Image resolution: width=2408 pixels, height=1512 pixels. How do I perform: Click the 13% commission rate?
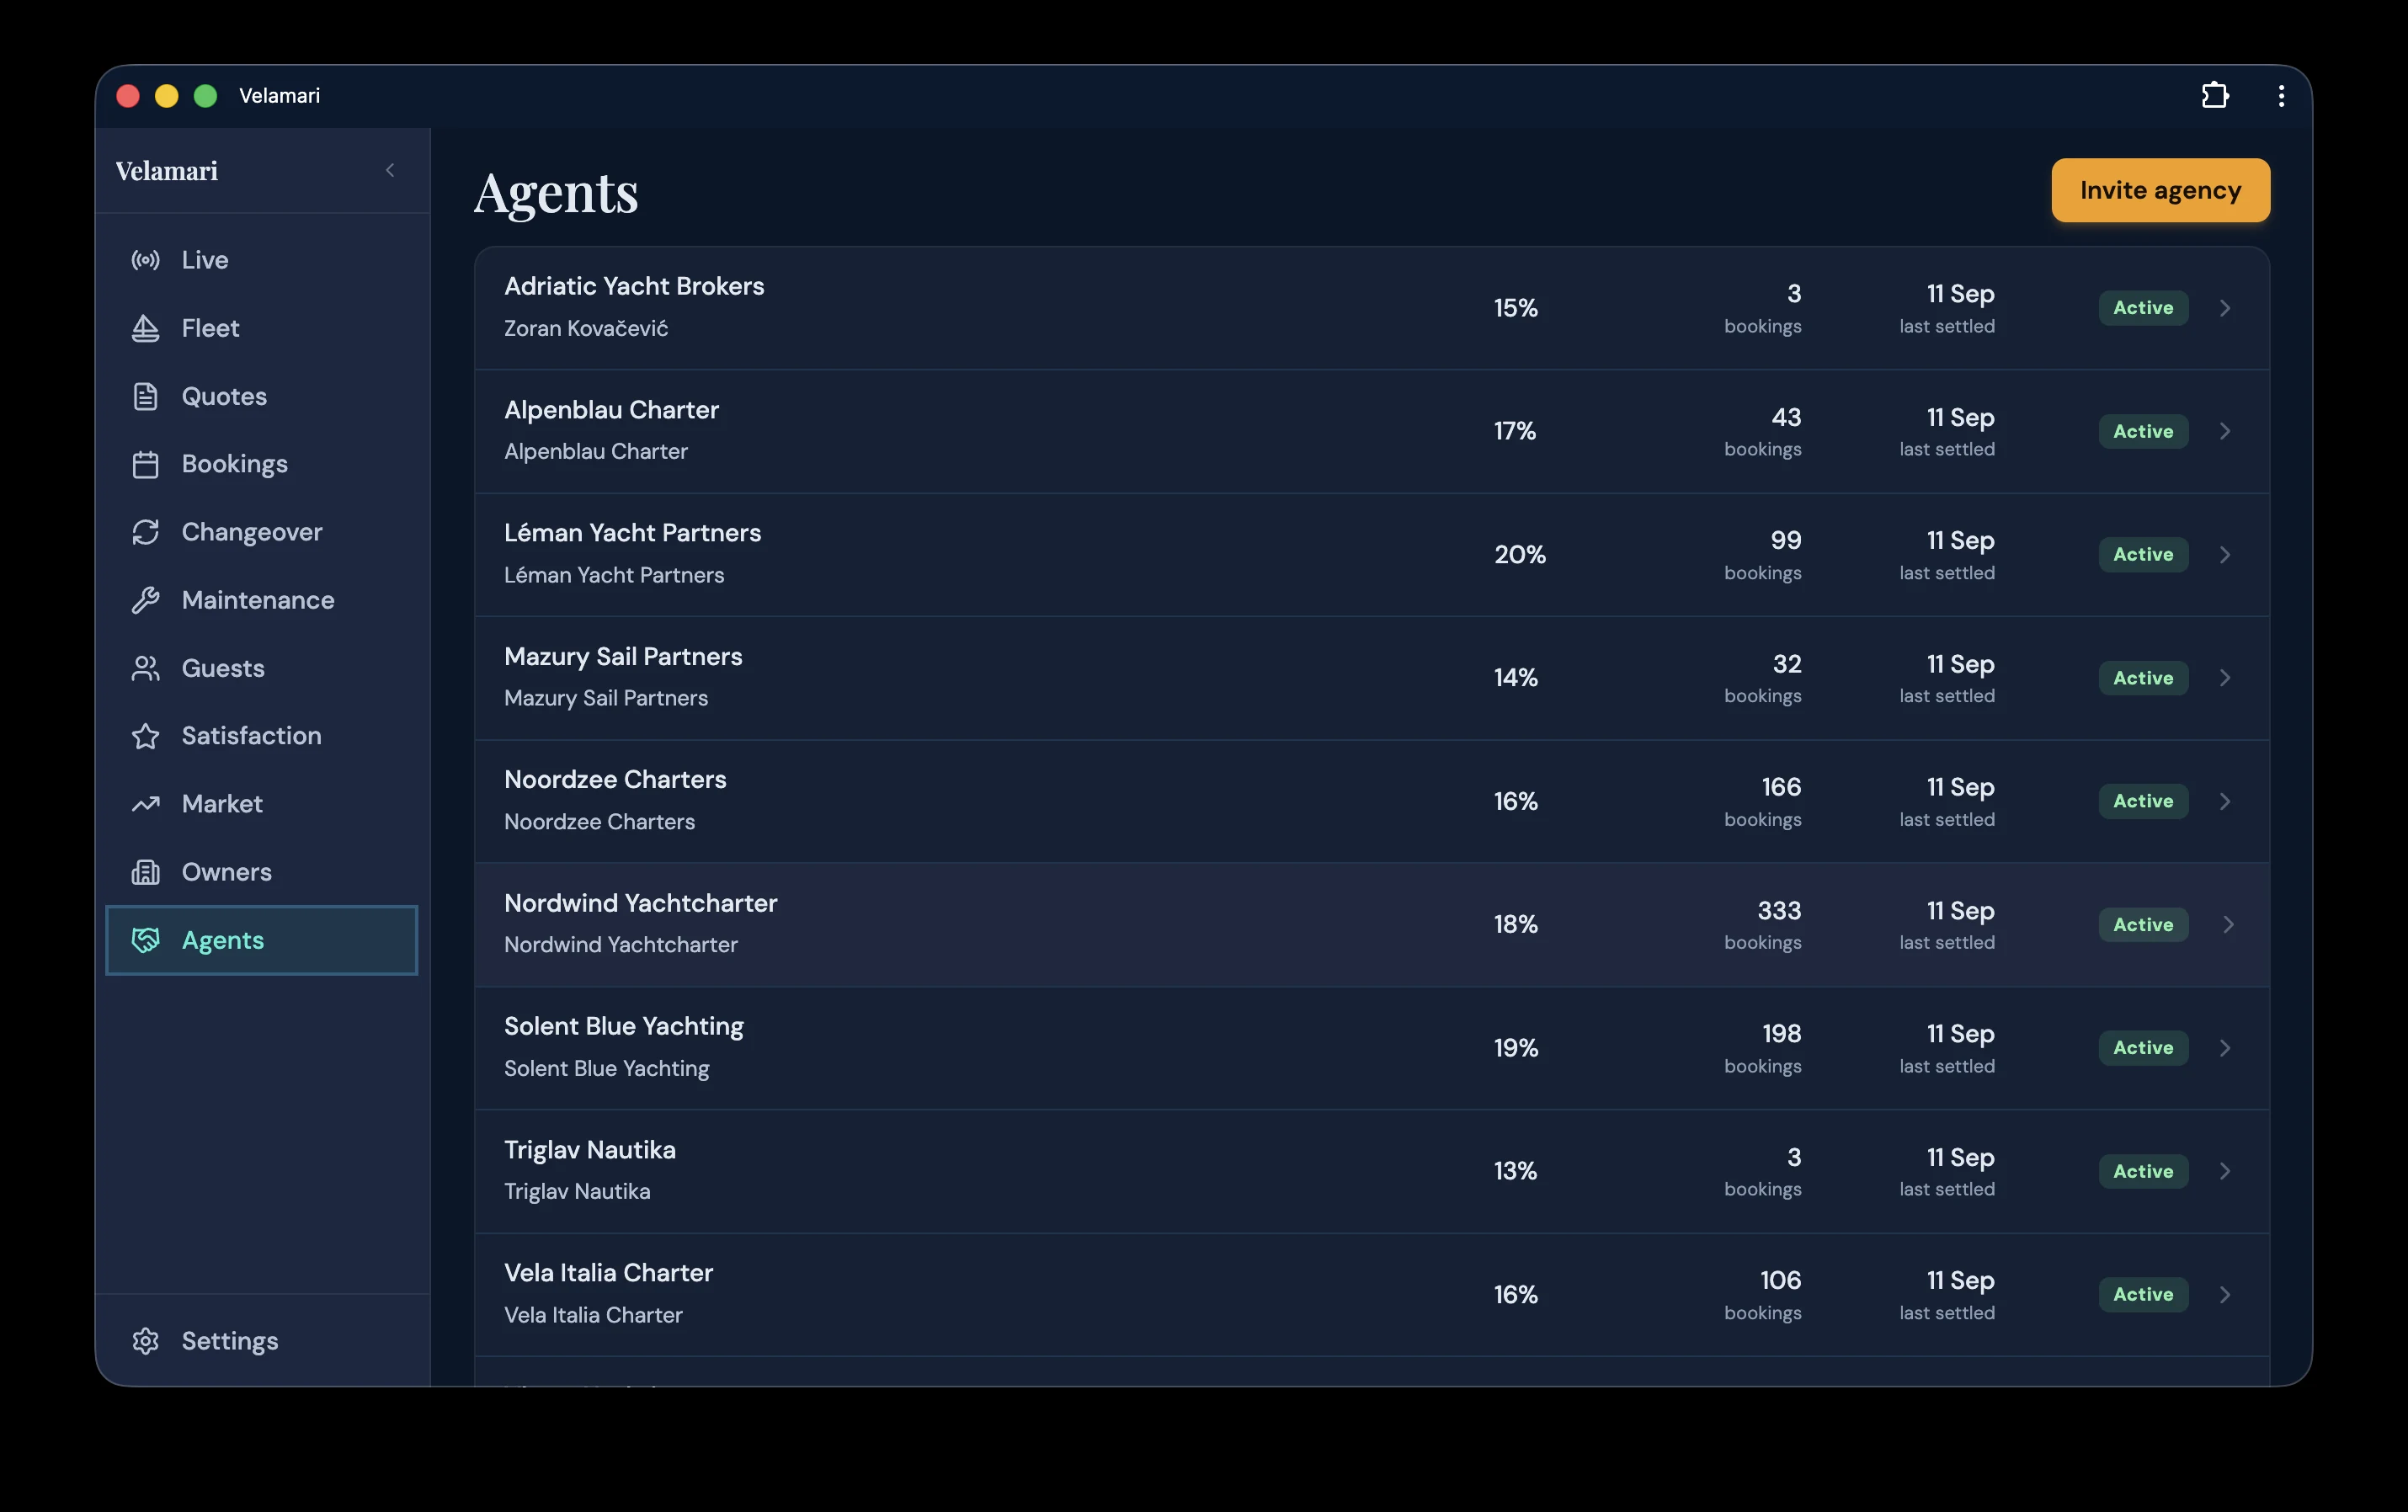click(x=1515, y=1171)
